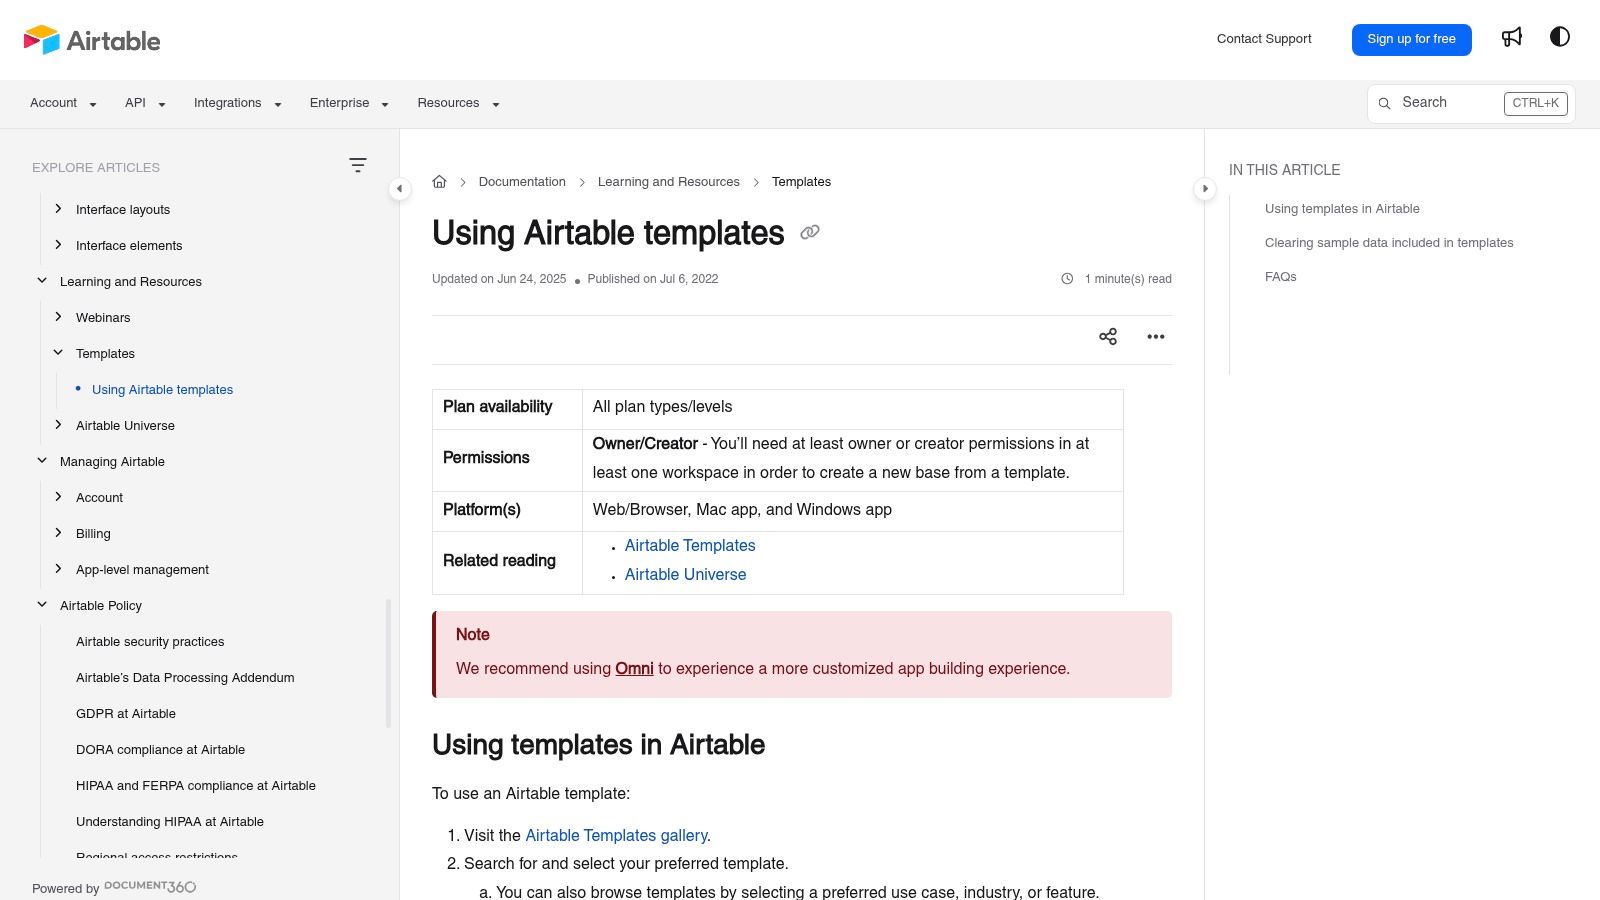Click Using templates in Airtable in the outline
The width and height of the screenshot is (1600, 900).
pos(1342,209)
